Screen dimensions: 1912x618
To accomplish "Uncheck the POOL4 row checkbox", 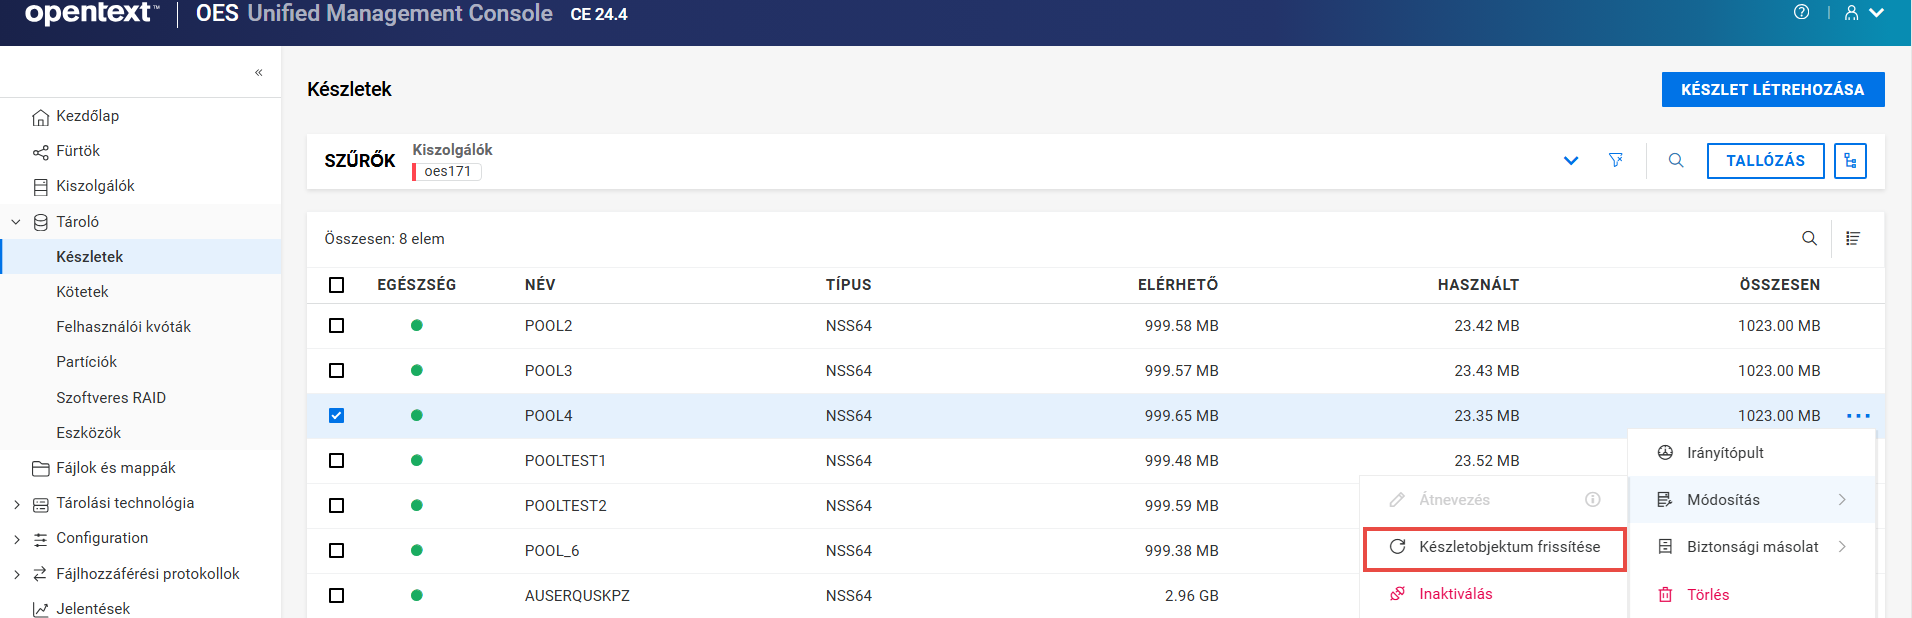I will click(336, 416).
